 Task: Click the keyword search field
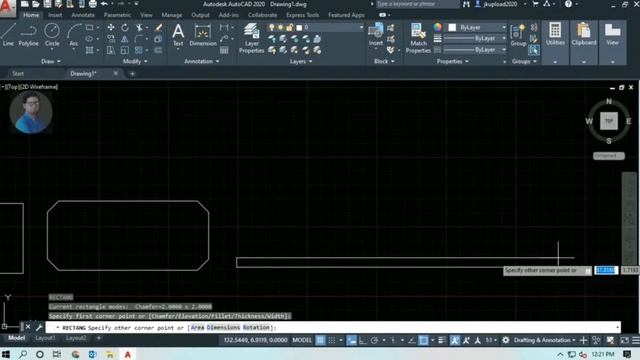coord(417,4)
